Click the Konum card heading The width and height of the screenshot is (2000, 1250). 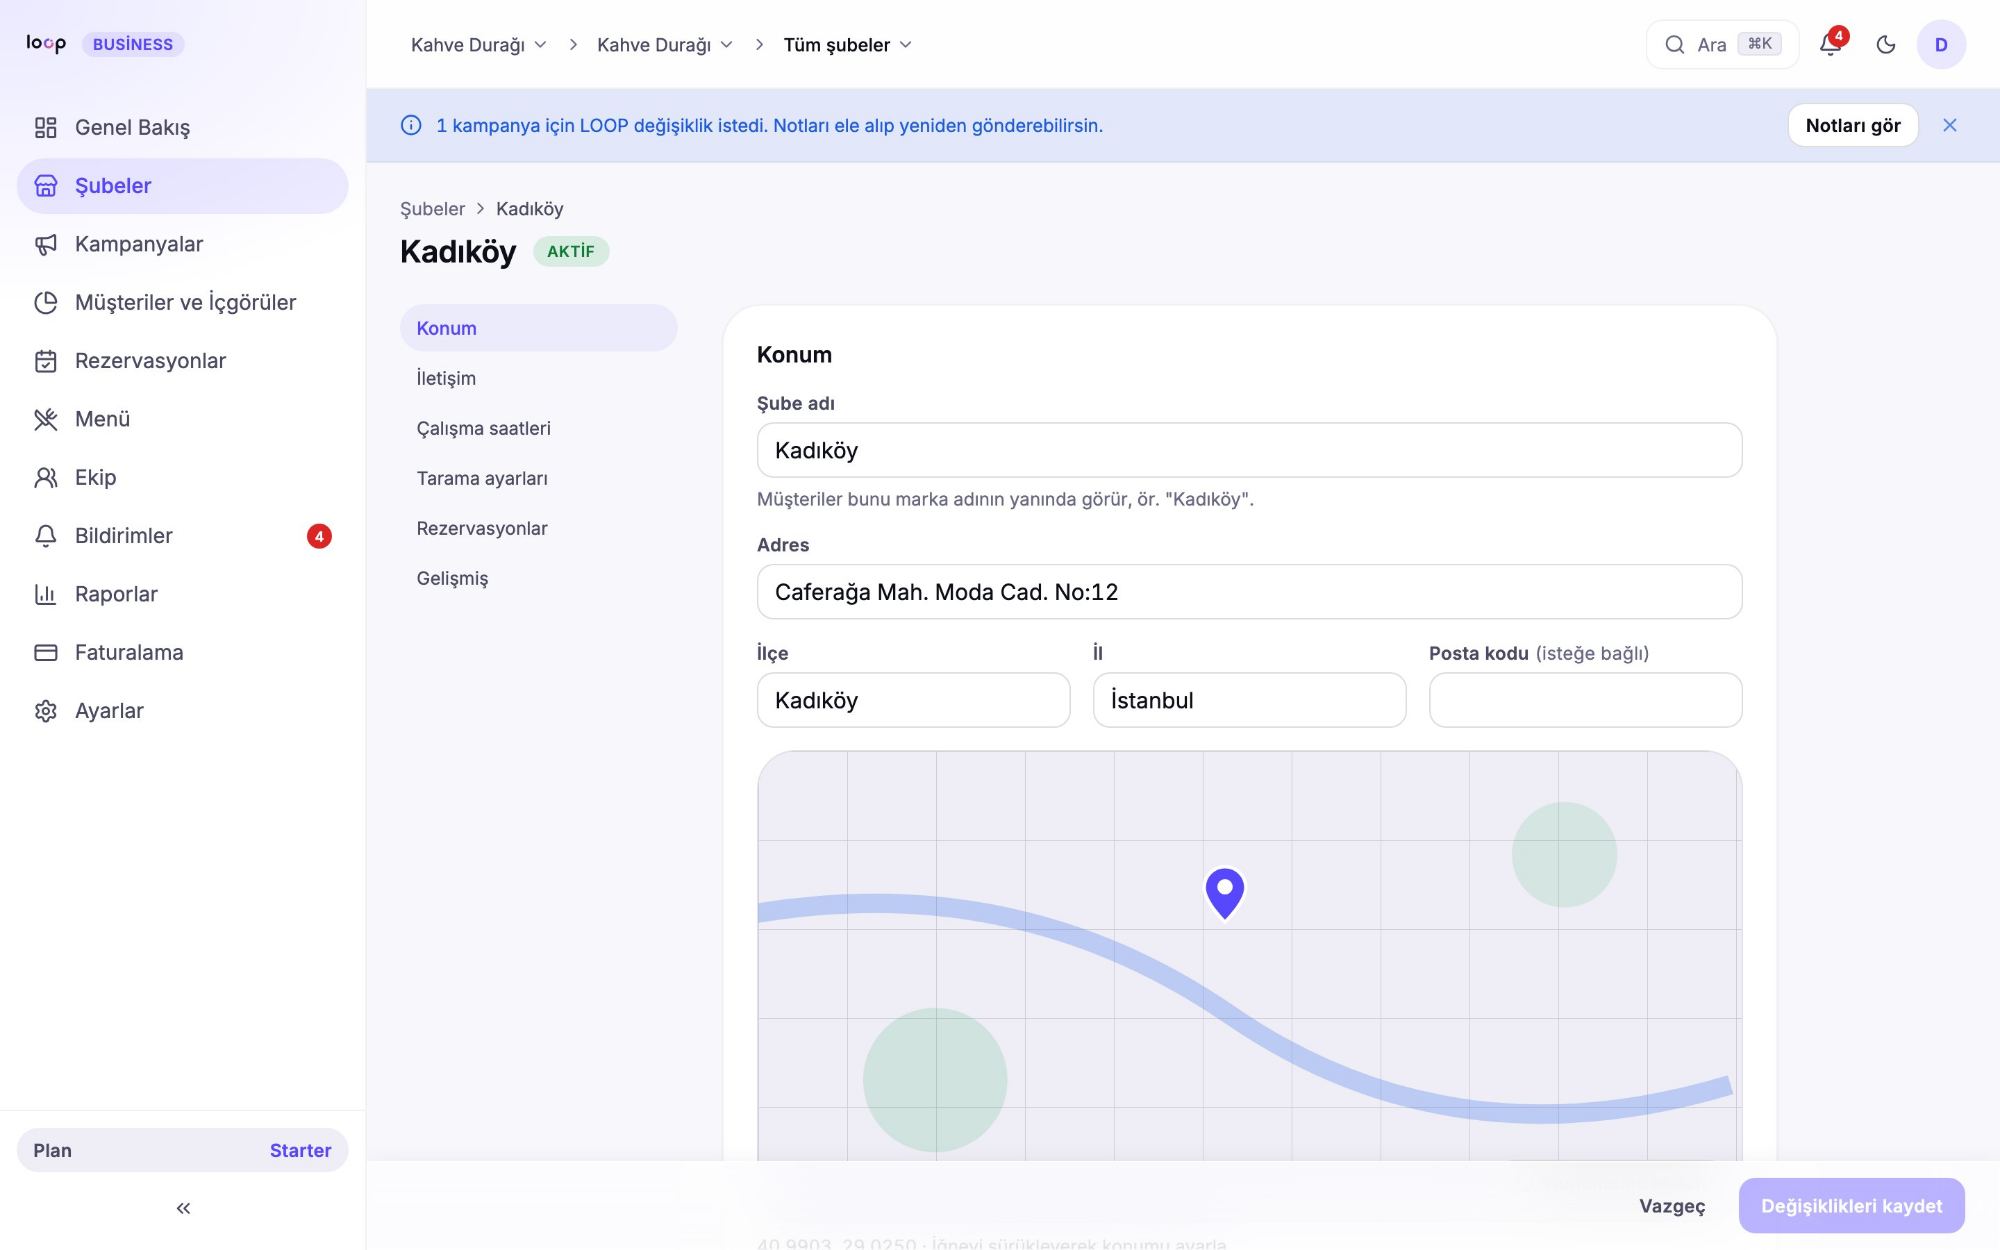[794, 354]
